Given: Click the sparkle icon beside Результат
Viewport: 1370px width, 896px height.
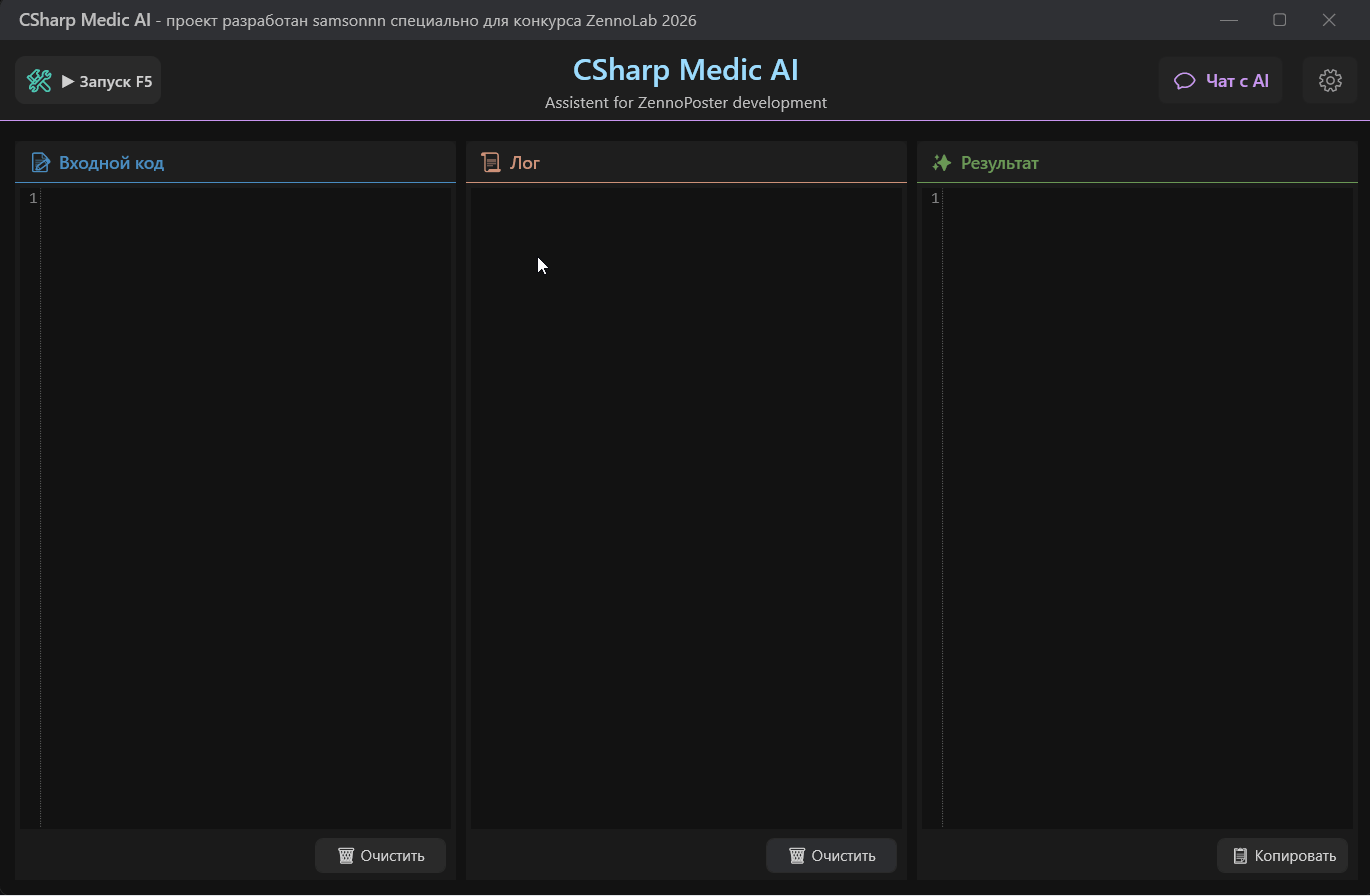Looking at the screenshot, I should coord(942,163).
